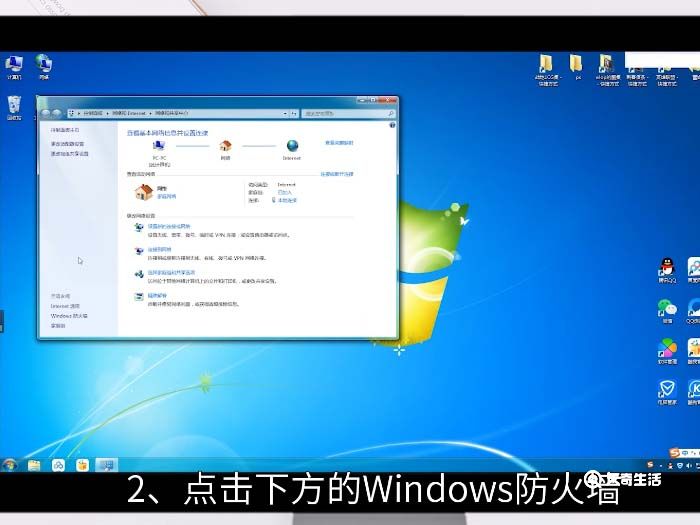Open Internet 选项 in the sidebar
The image size is (700, 525).
(65, 306)
